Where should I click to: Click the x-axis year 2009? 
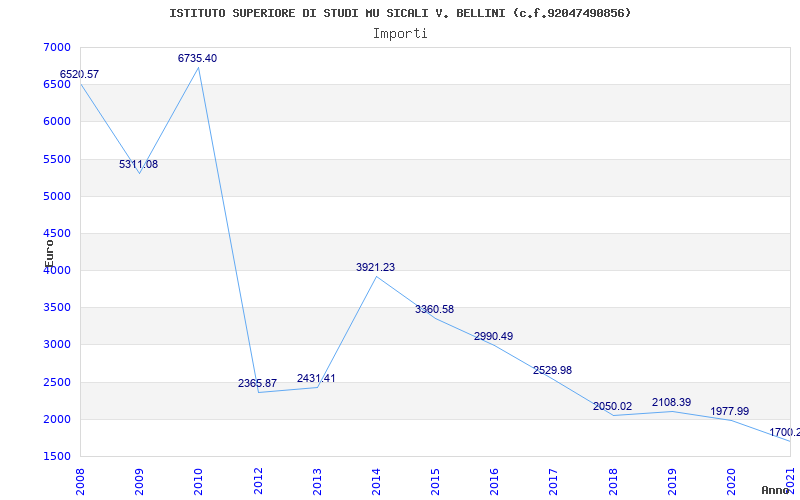tap(139, 482)
